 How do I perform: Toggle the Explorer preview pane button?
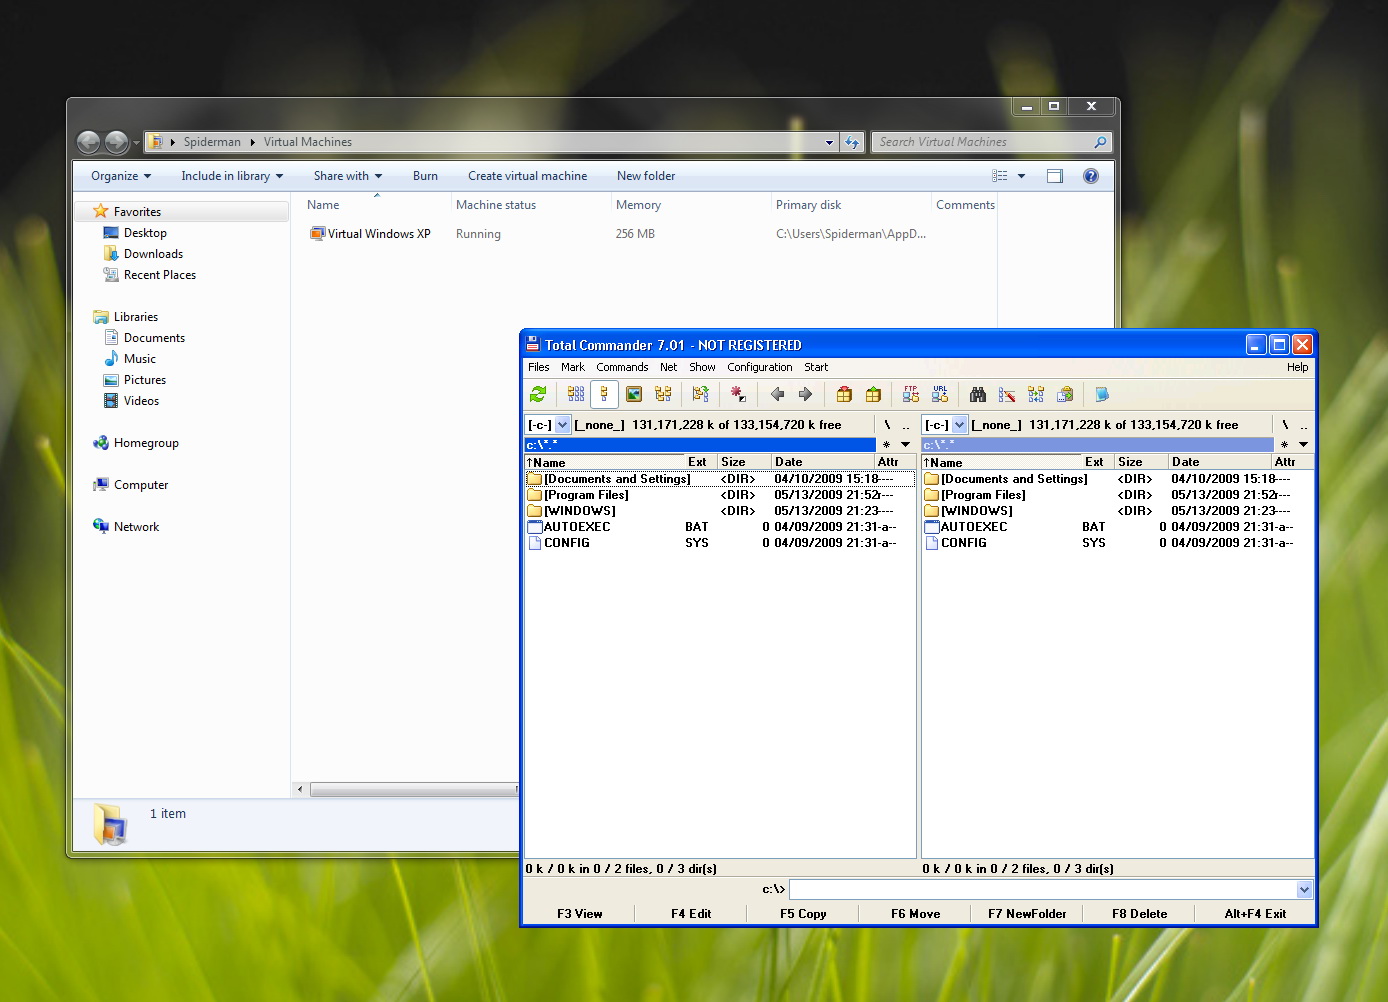pos(1055,176)
